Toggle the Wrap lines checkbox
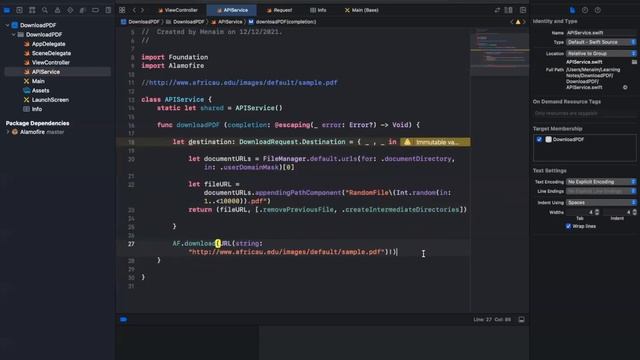 click(568, 226)
